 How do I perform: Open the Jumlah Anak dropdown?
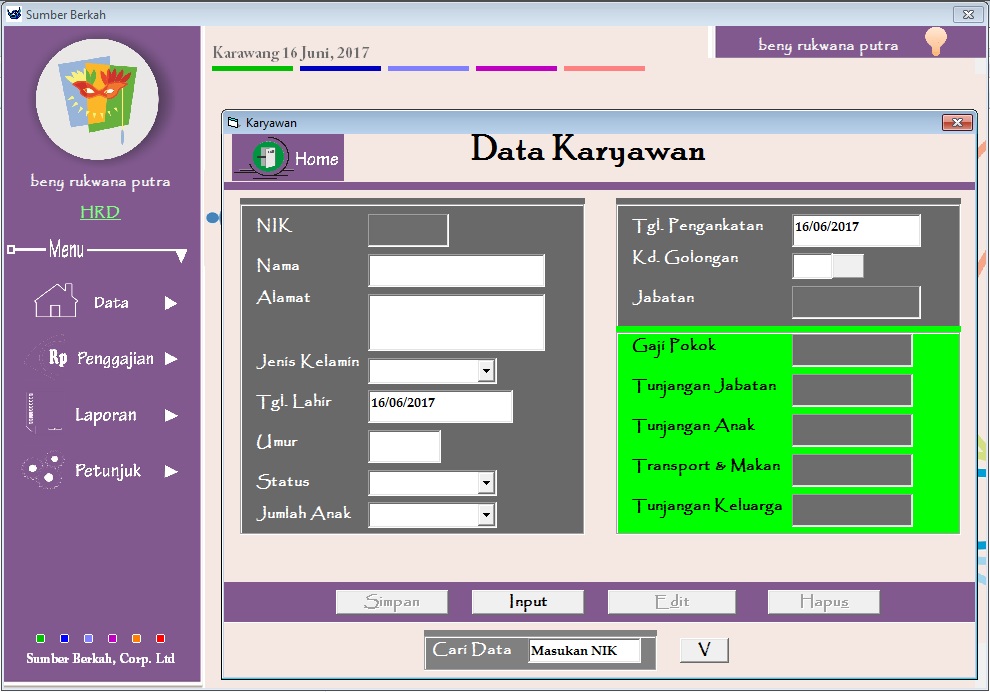point(487,515)
